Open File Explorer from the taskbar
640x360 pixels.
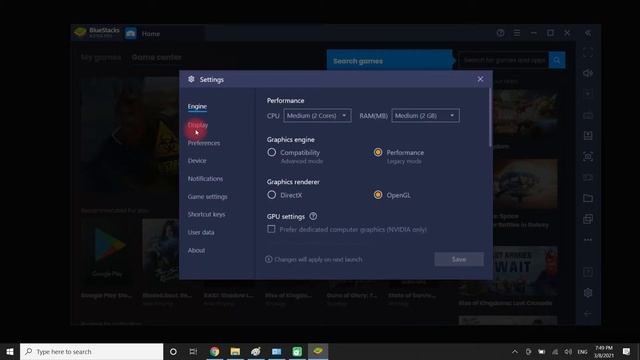click(235, 351)
